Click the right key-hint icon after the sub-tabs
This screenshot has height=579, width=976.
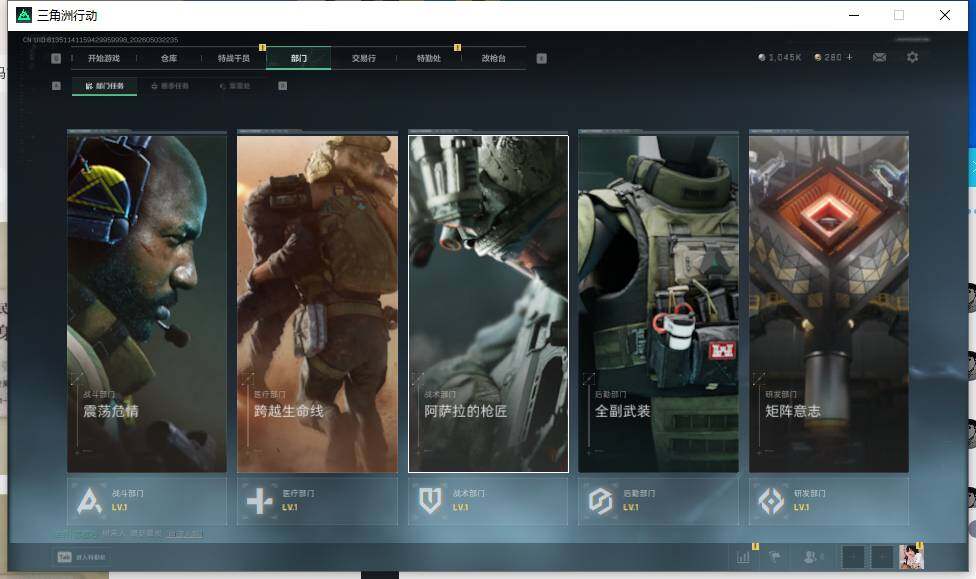point(283,86)
